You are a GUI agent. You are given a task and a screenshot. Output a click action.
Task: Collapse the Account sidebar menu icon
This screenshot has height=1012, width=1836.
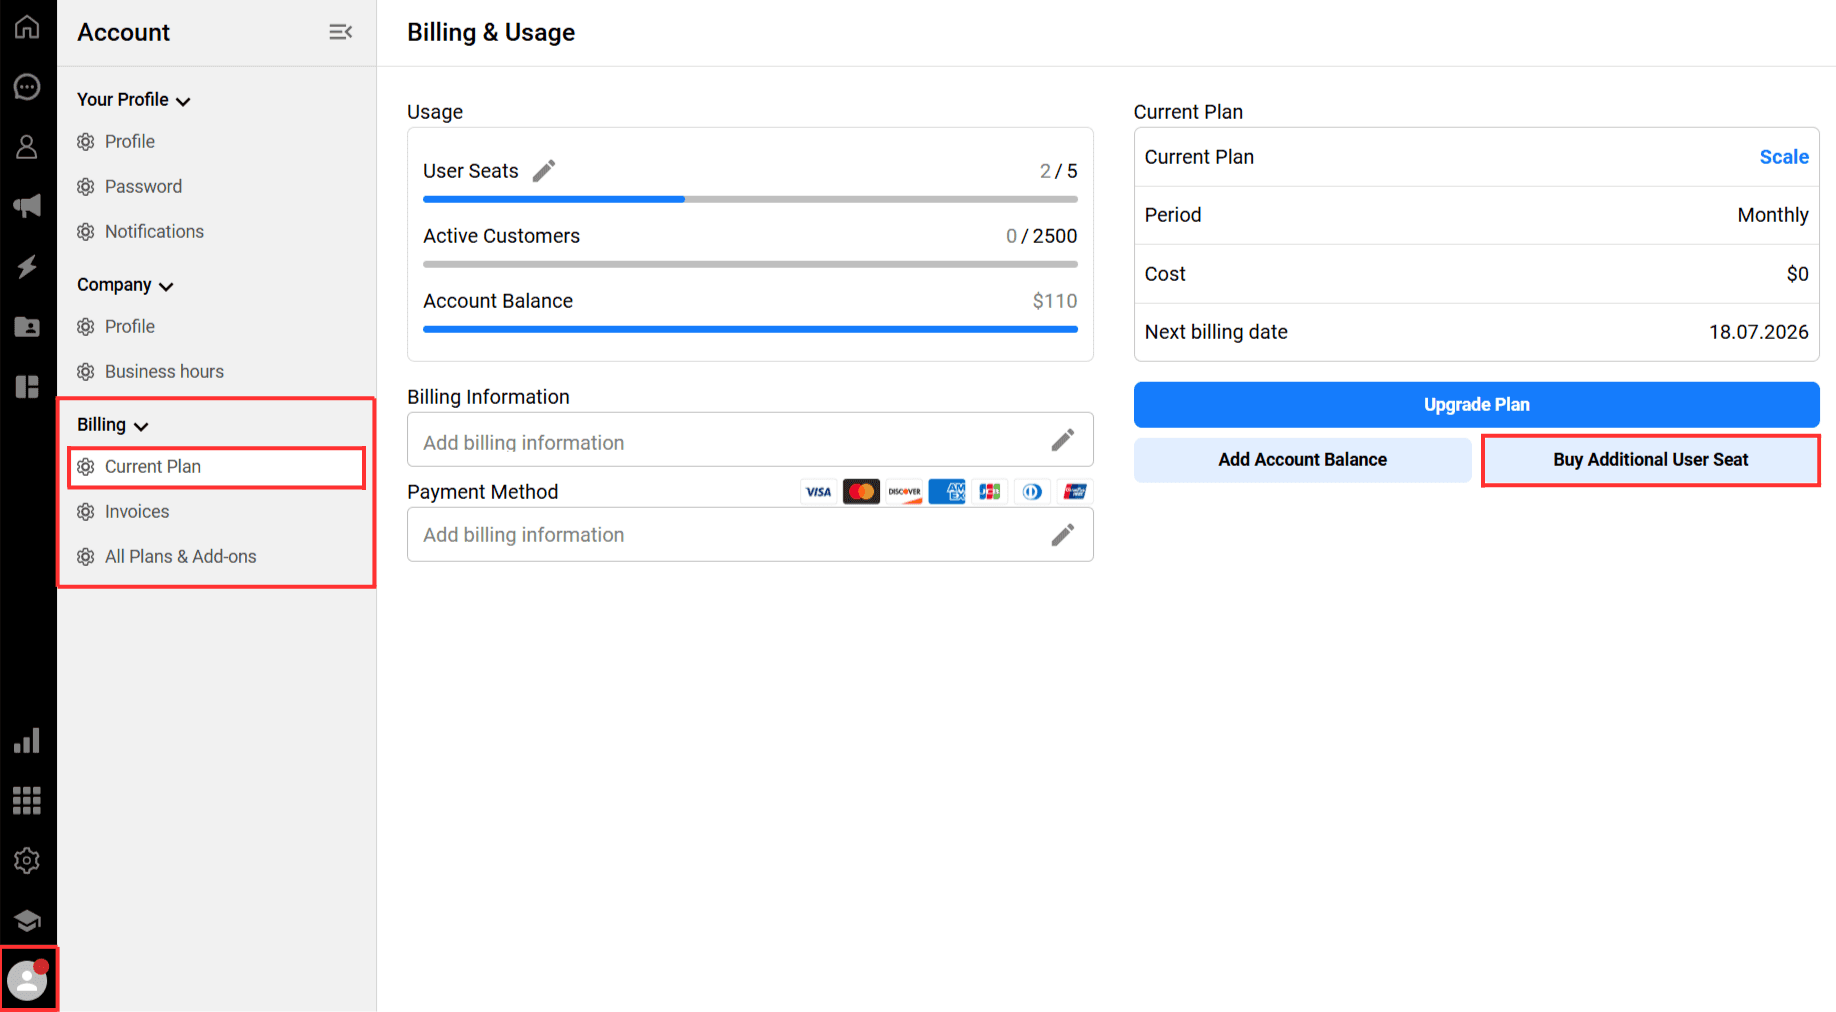click(x=340, y=32)
